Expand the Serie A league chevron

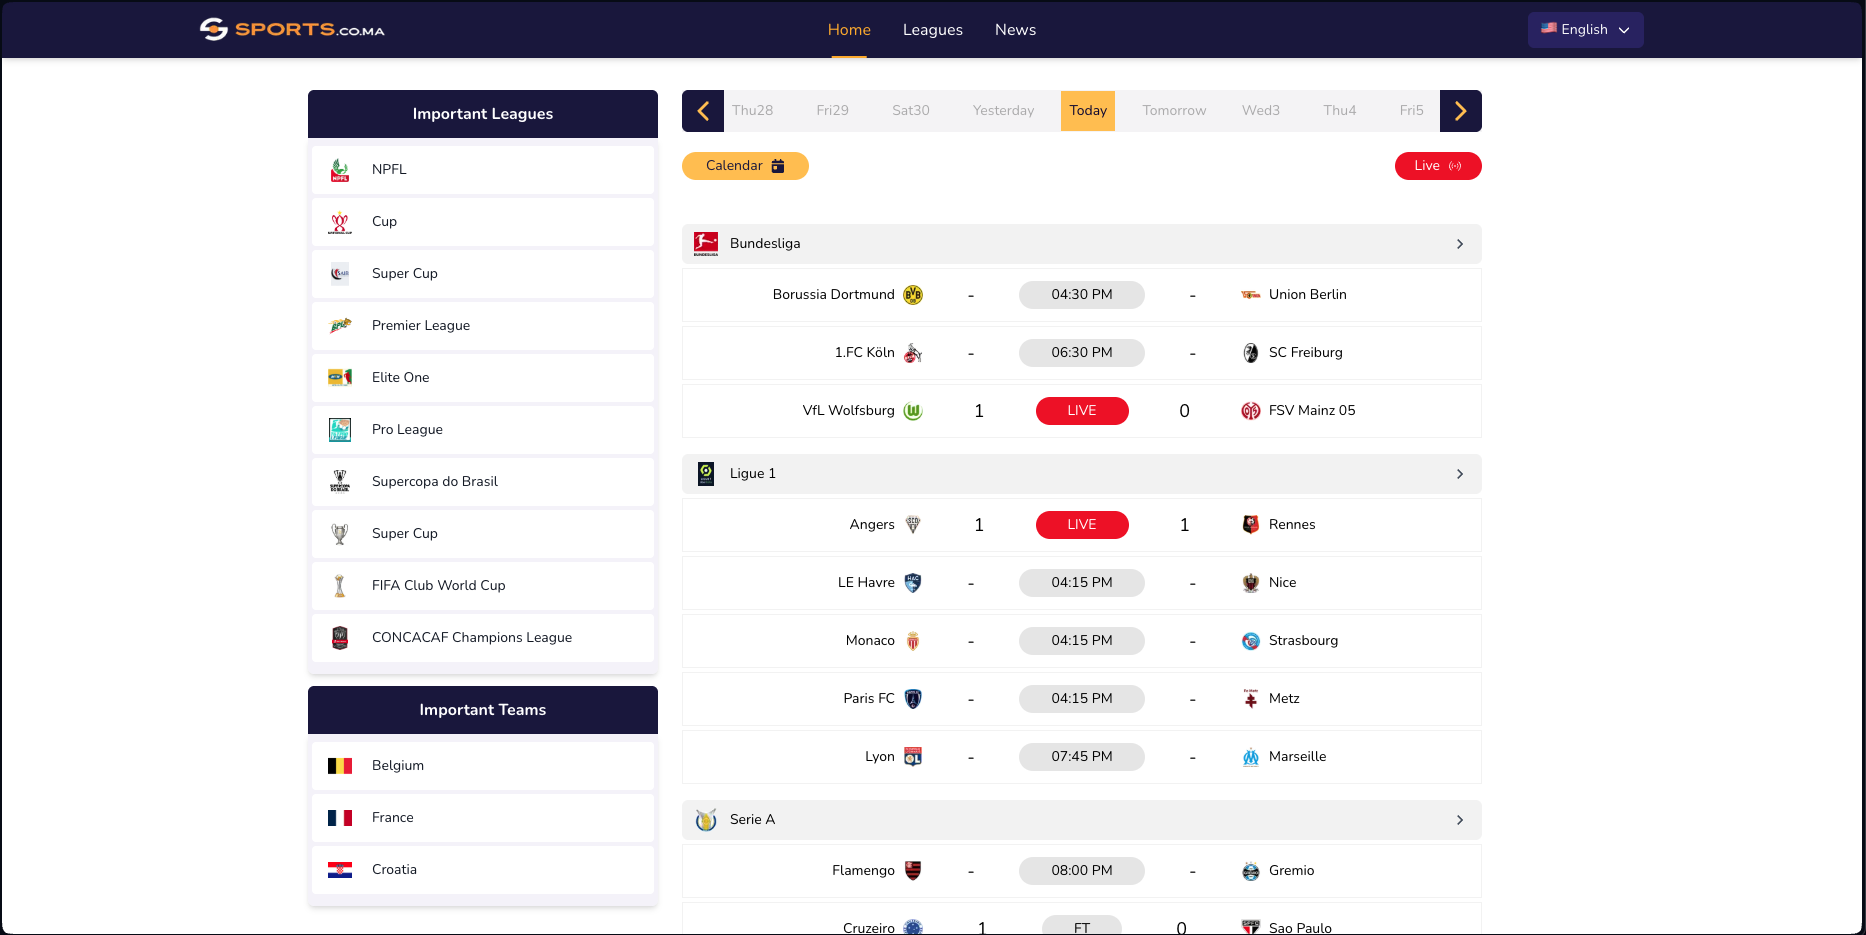(x=1460, y=820)
